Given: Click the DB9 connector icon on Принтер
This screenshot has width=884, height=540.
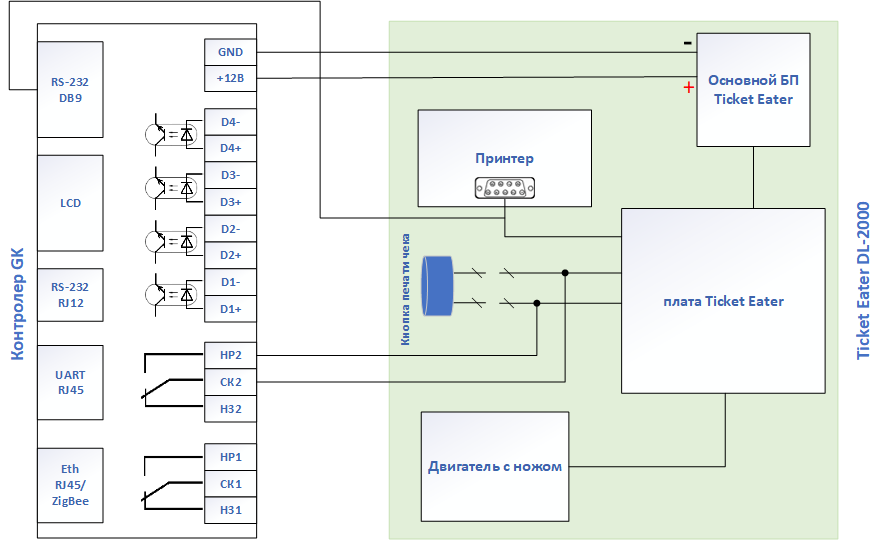Looking at the screenshot, I should click(505, 188).
